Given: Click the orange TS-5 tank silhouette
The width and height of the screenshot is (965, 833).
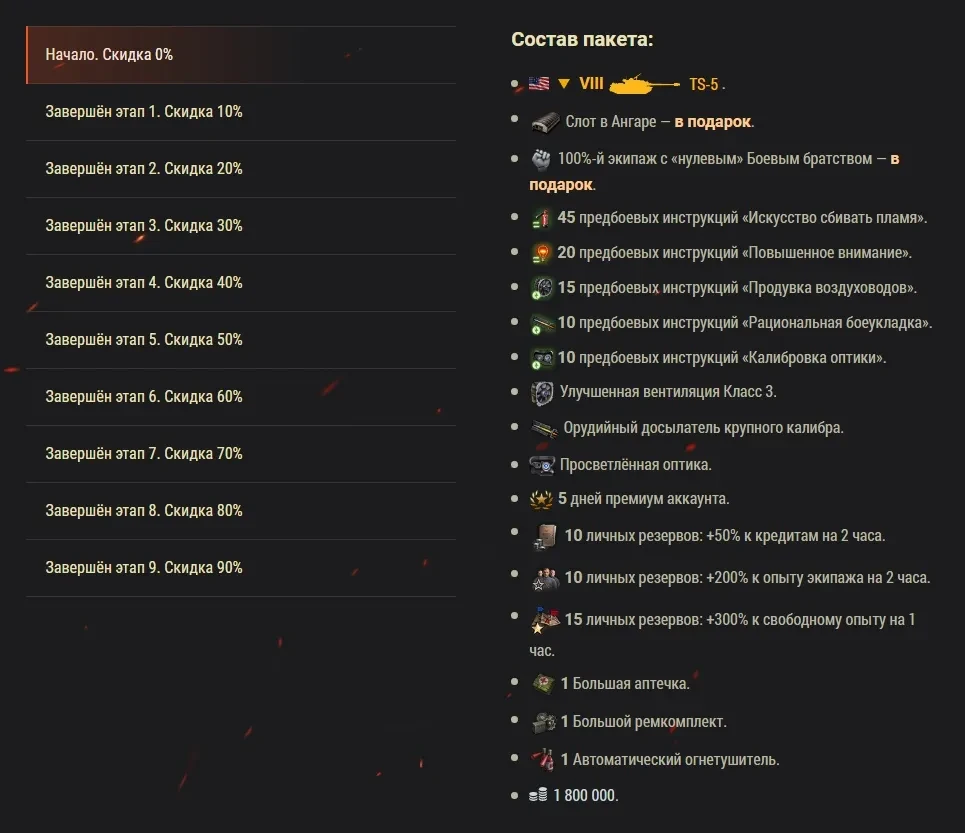Looking at the screenshot, I should coord(645,83).
